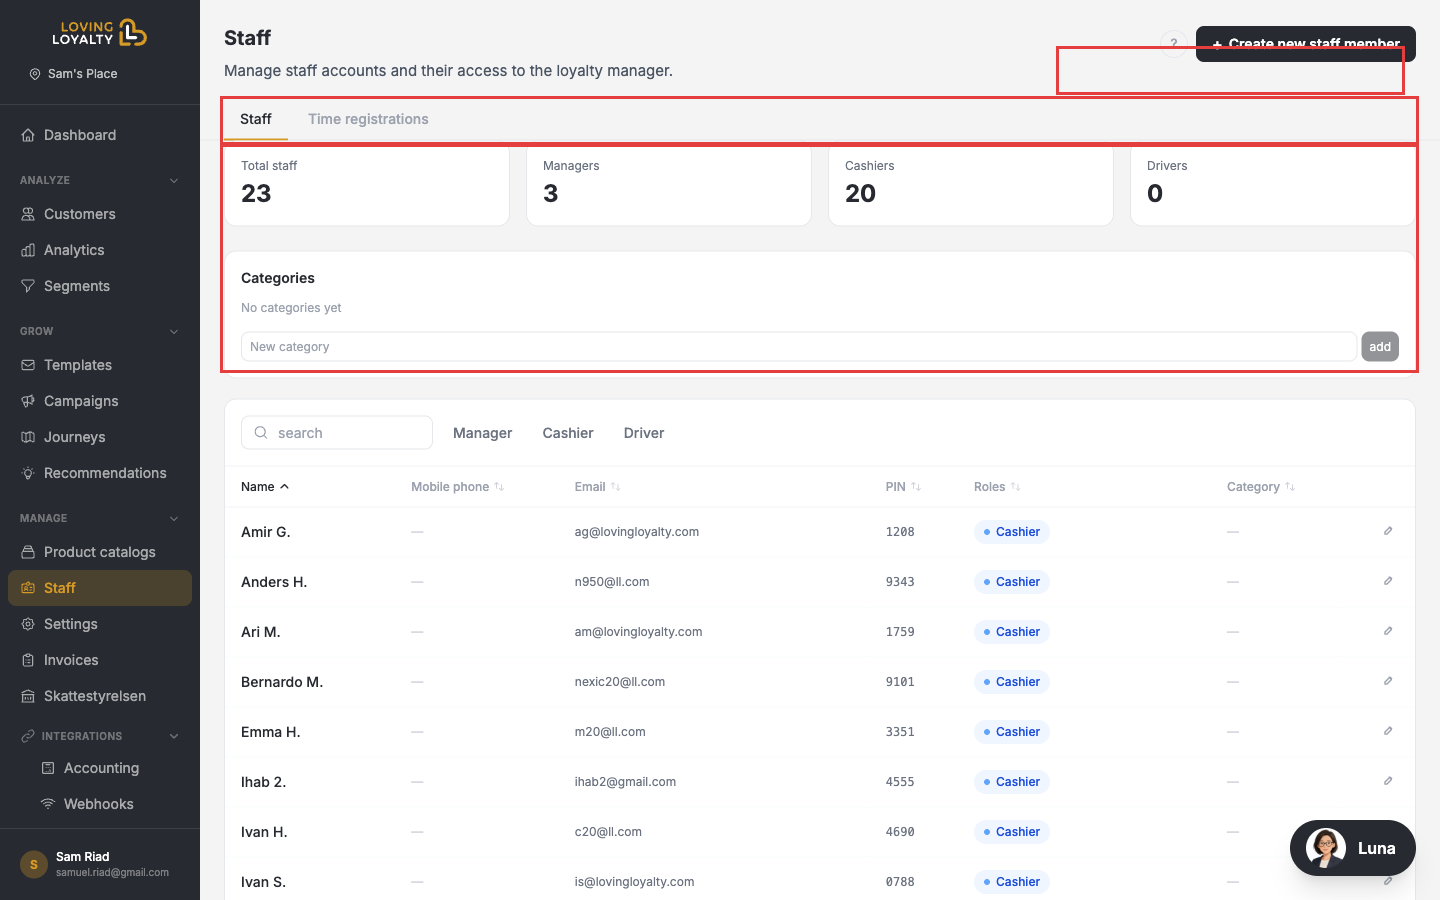Click Ivan H. name cell
The height and width of the screenshot is (900, 1440).
click(x=264, y=832)
